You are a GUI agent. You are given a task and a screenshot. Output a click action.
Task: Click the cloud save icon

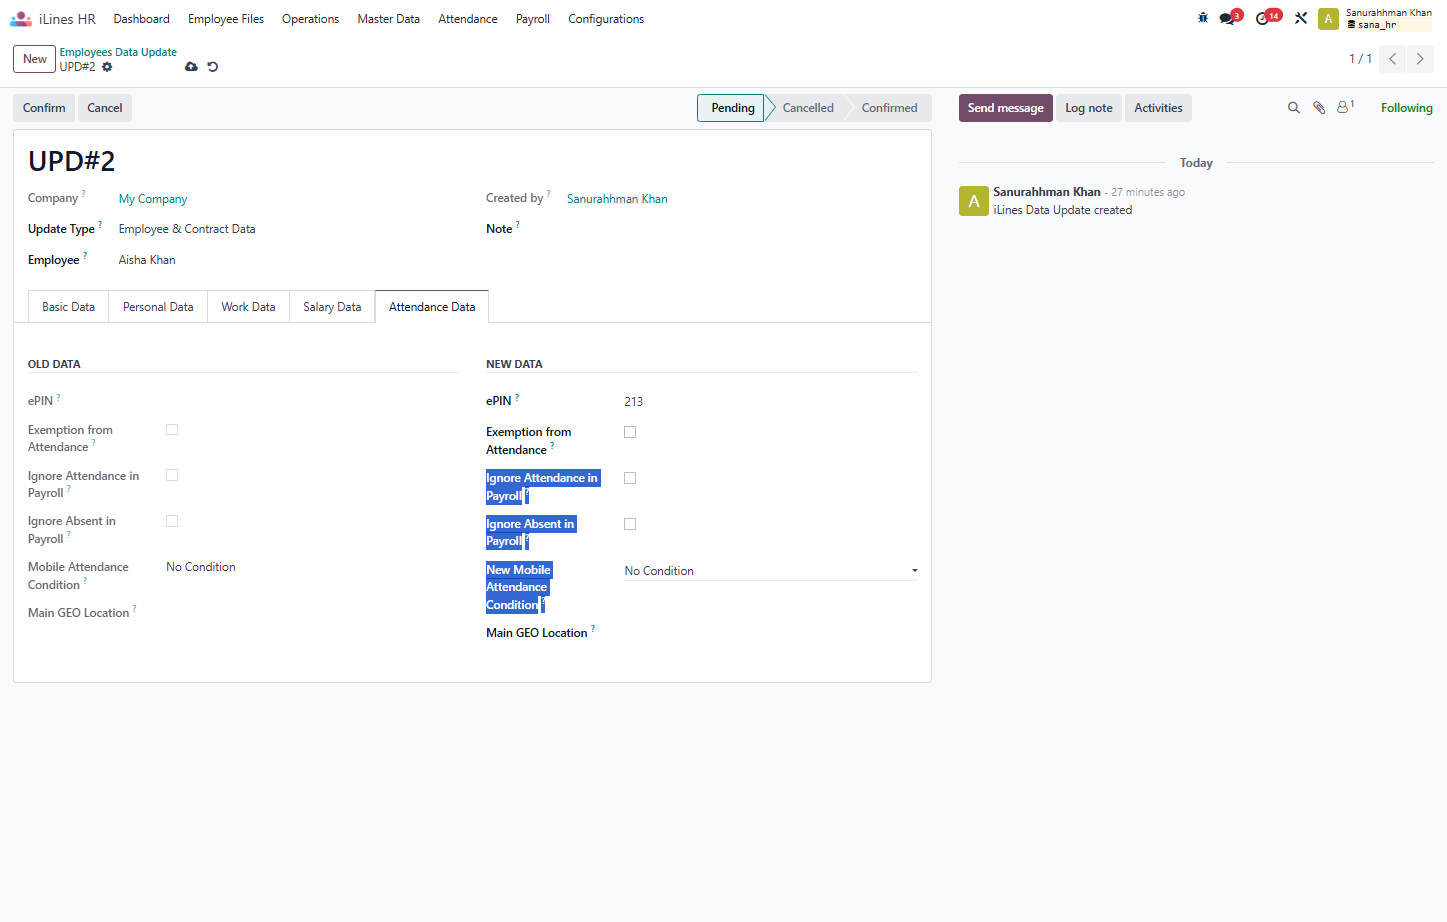point(191,67)
